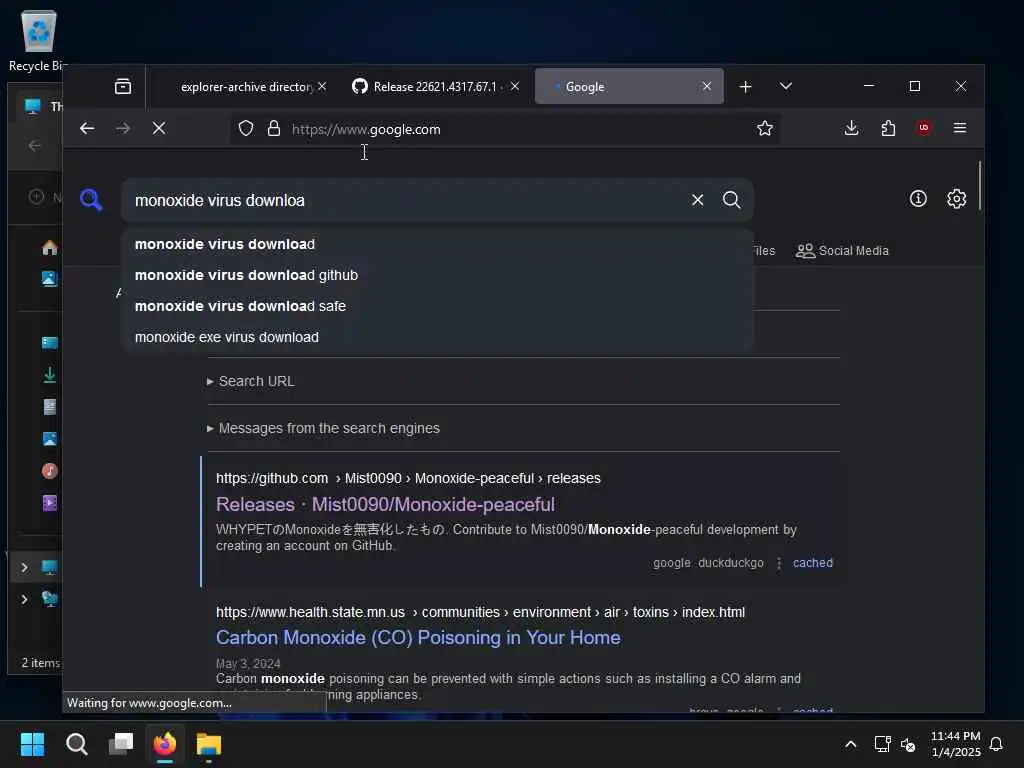Open cached link of Monoxide-peaceful result
The width and height of the screenshot is (1024, 768).
[812, 563]
